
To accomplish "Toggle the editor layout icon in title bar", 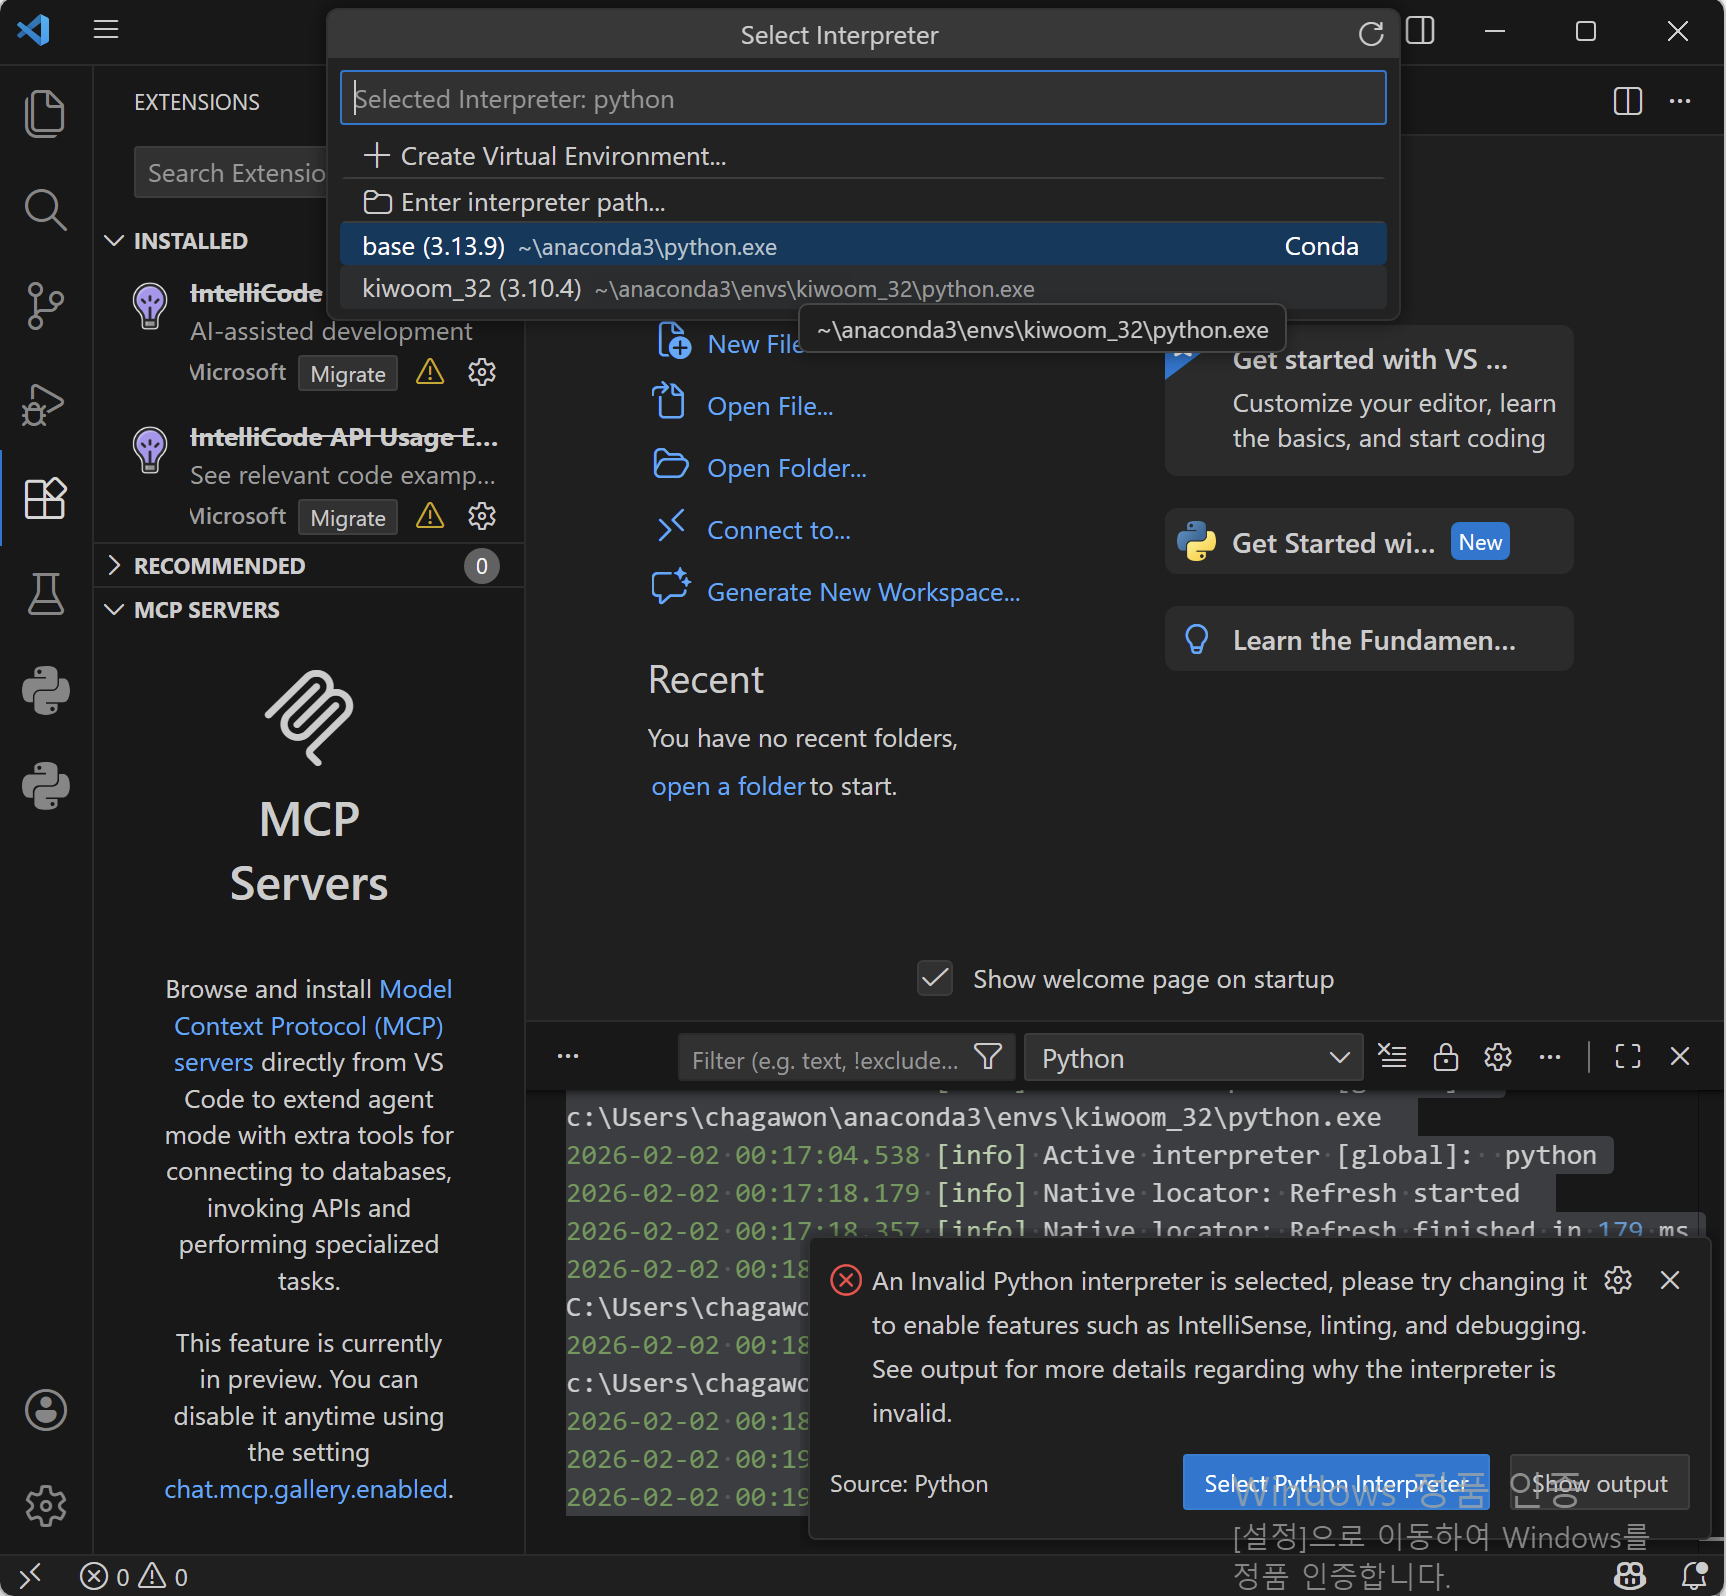I will (1420, 31).
